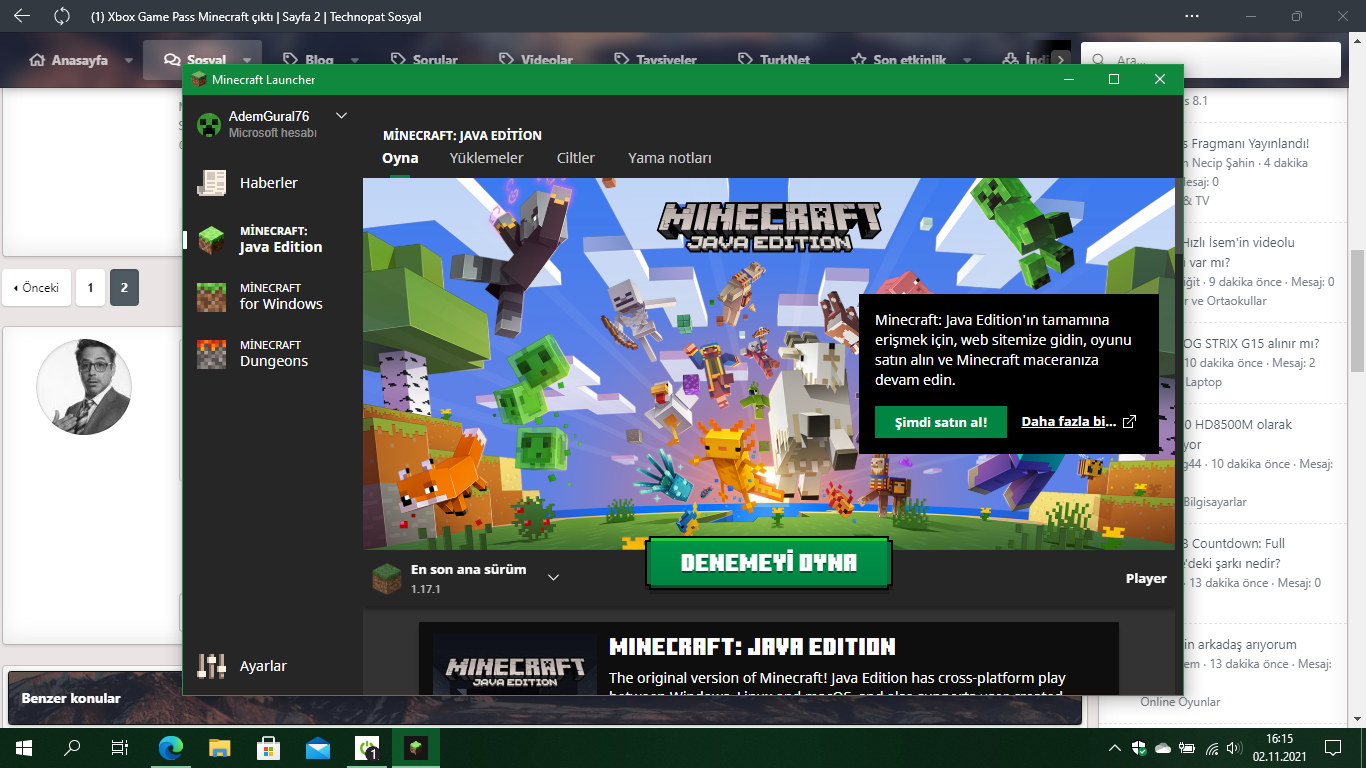Open Son etkinlik in the Technopat navigation
This screenshot has height=768, width=1366.
point(898,60)
